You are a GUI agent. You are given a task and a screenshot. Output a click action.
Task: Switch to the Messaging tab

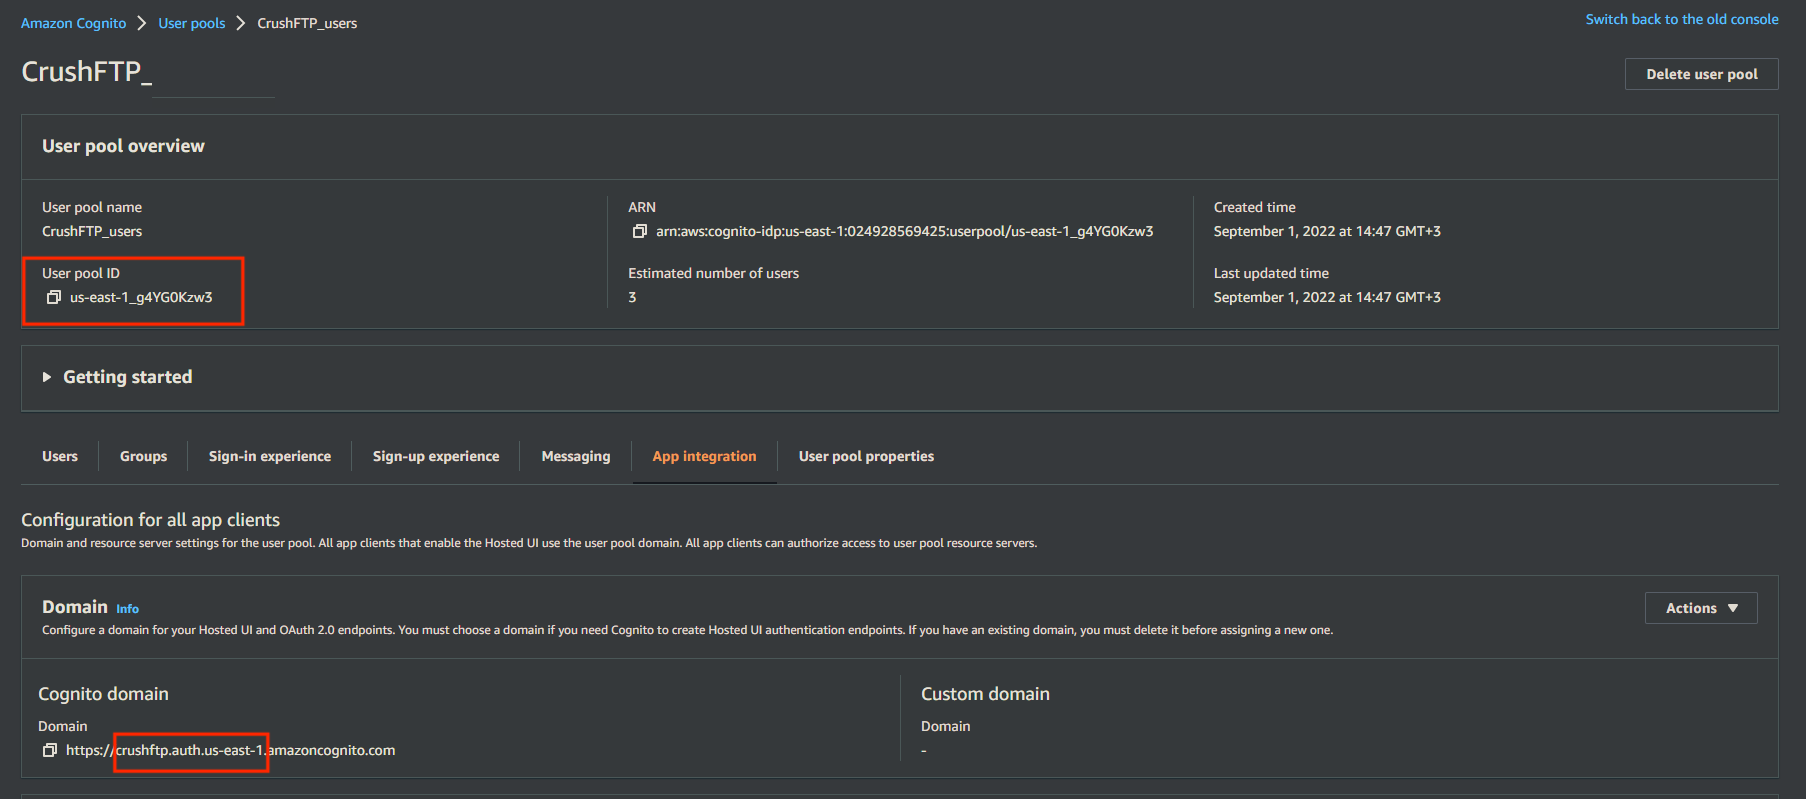coord(576,456)
